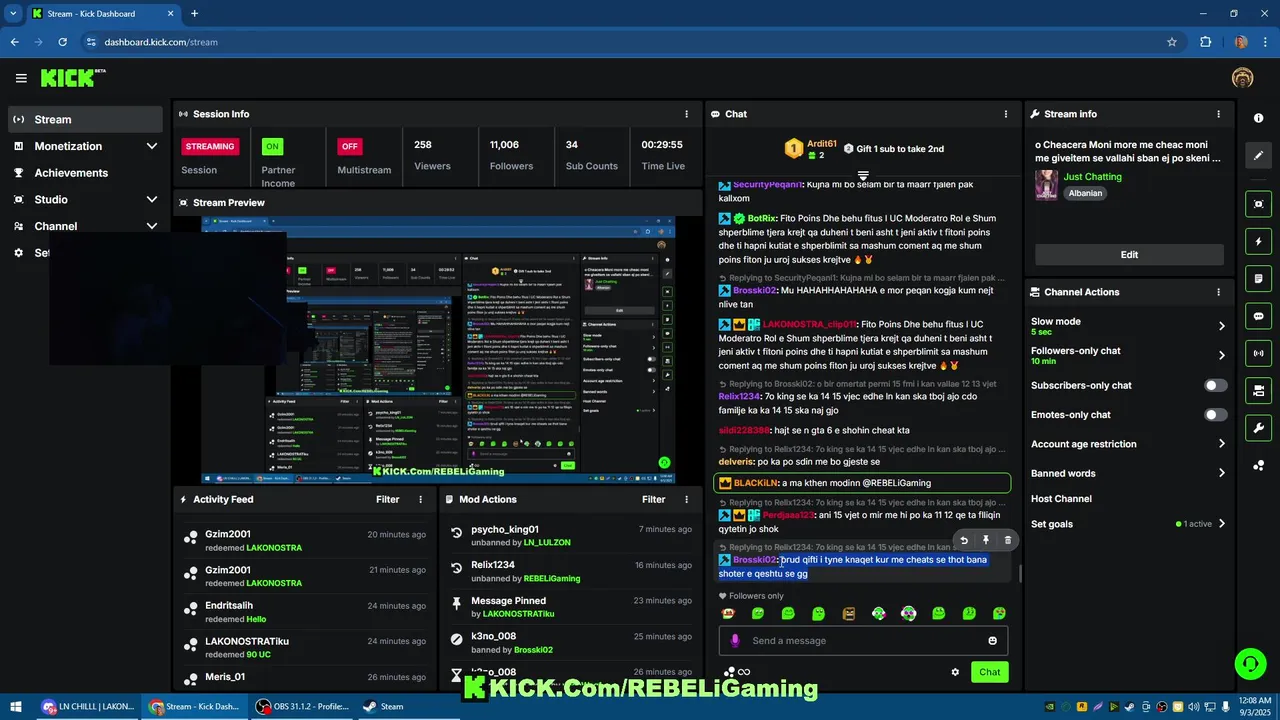Open the green support headset button
Viewport: 1280px width, 720px height.
click(1249, 664)
